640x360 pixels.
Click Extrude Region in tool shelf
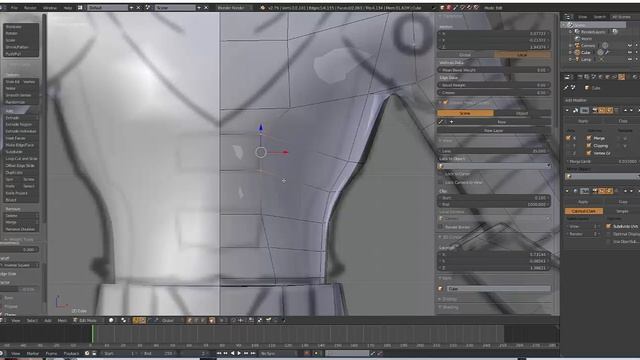21,124
